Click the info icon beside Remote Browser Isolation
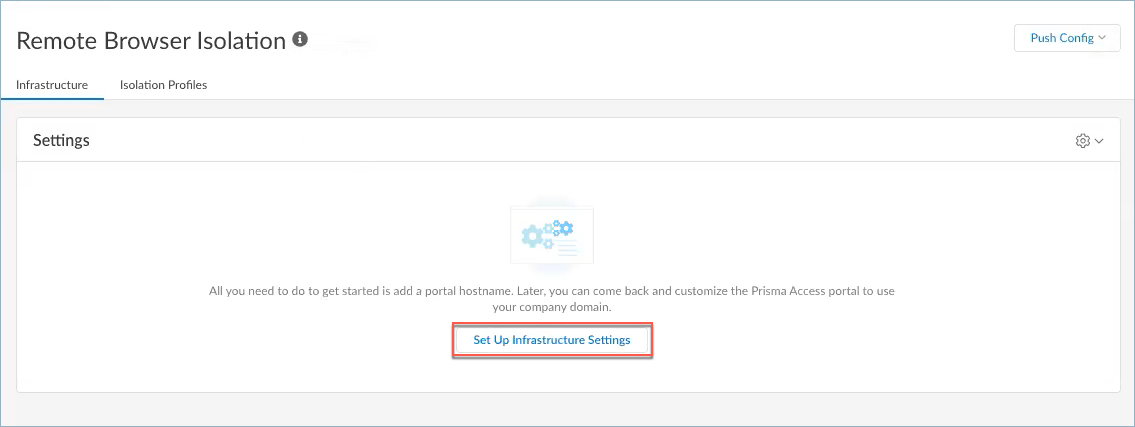This screenshot has width=1135, height=427. [x=300, y=40]
